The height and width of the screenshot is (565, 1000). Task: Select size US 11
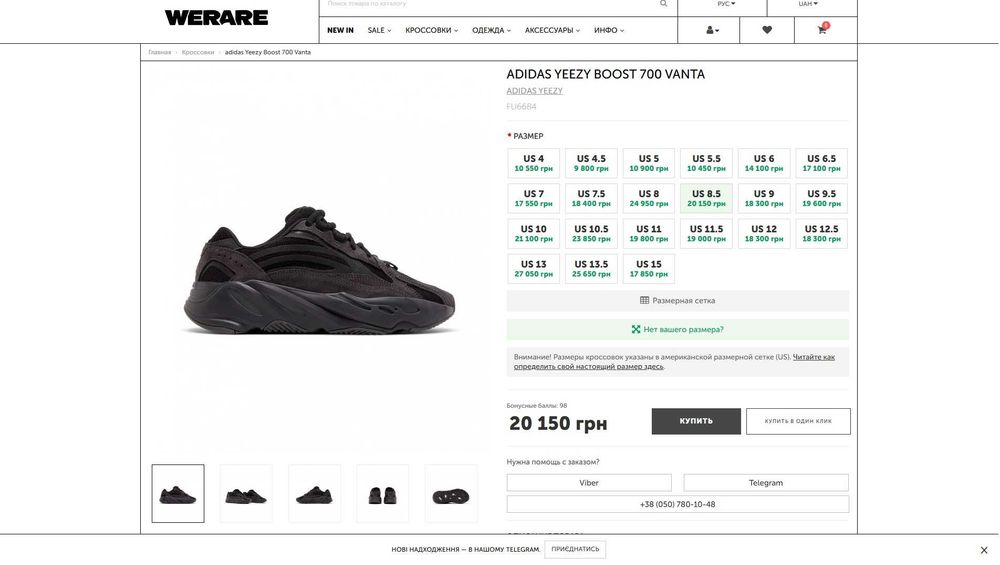coord(649,233)
